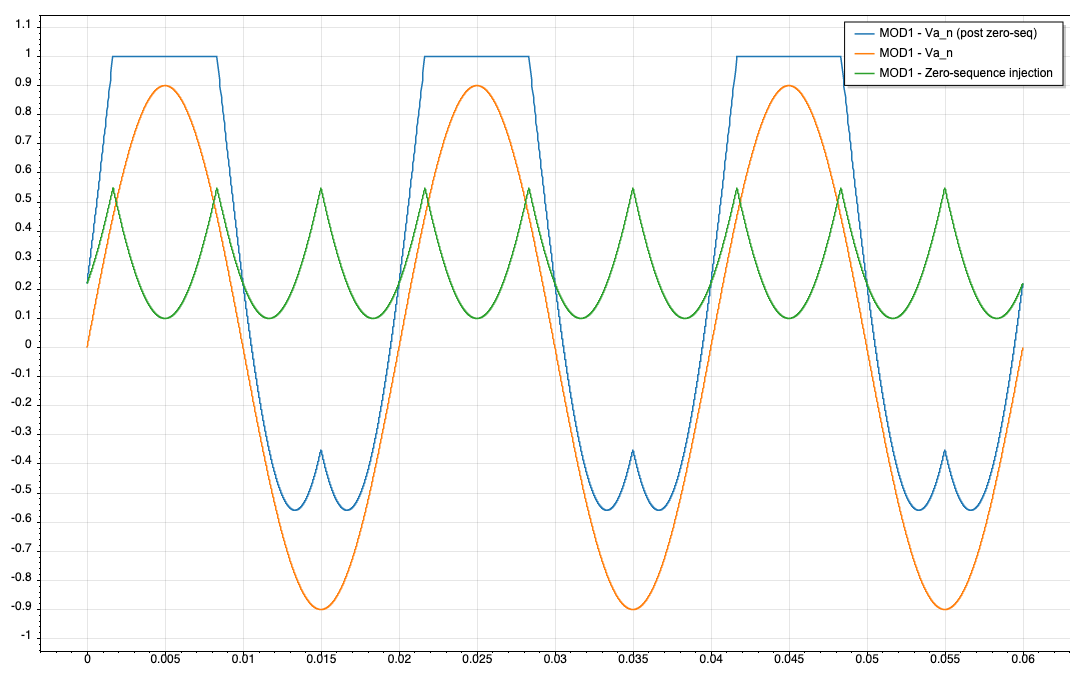Toggle the 'MOD1 - Va_n' legend label
The height and width of the screenshot is (677, 1070).
click(x=915, y=53)
